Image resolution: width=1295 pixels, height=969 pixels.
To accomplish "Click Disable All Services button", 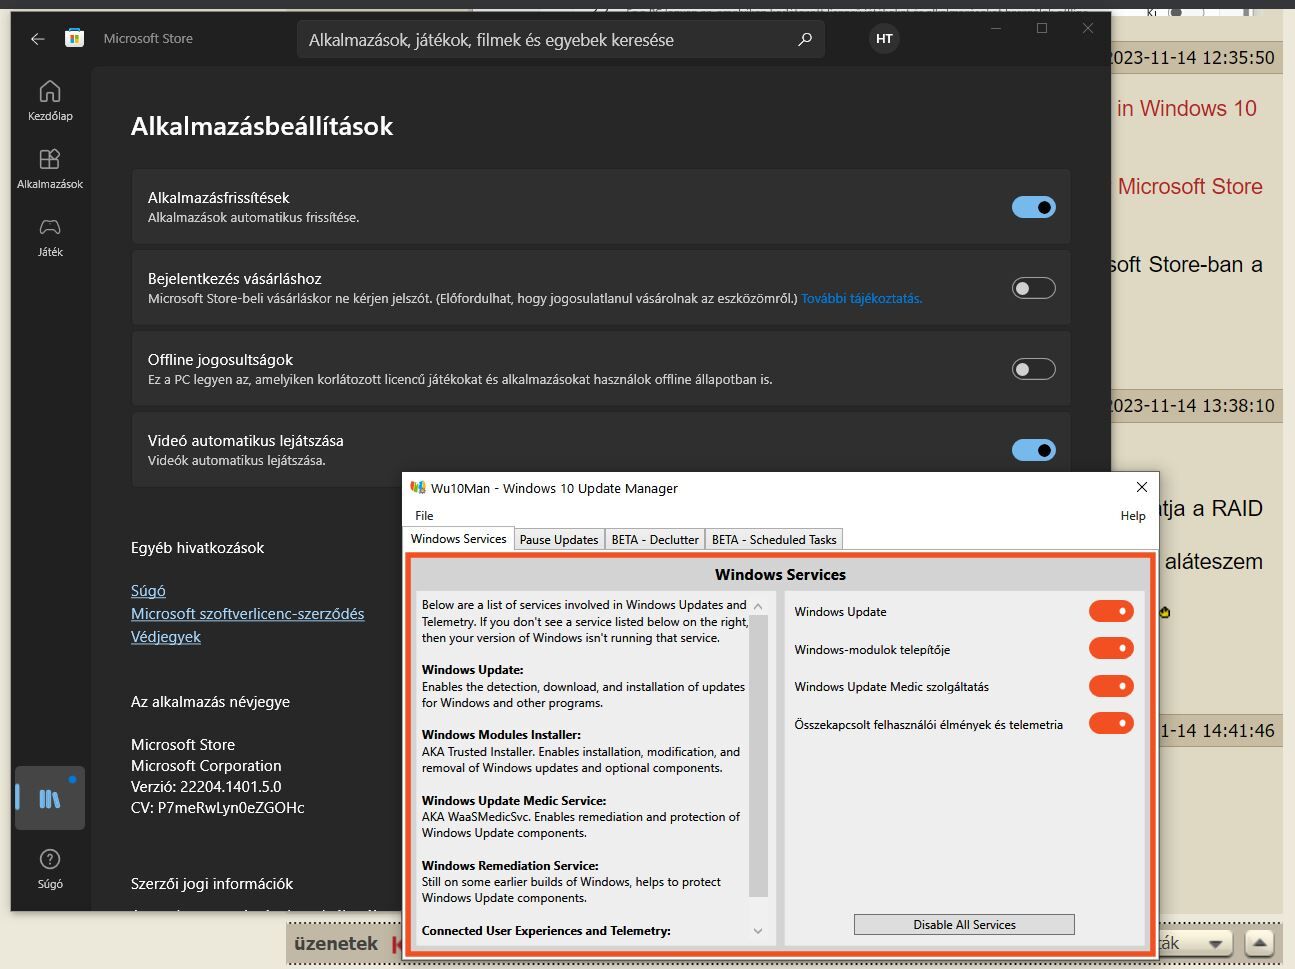I will (x=964, y=925).
